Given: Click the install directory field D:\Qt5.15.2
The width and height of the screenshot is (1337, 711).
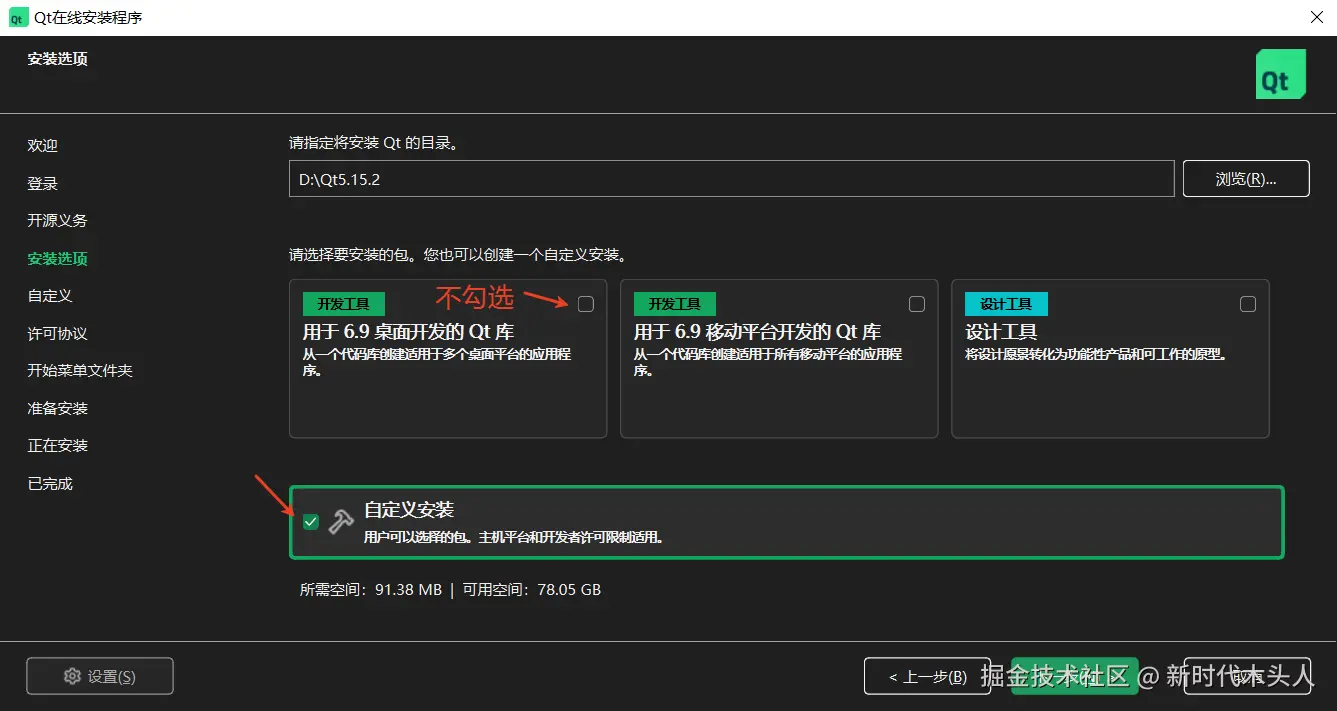Looking at the screenshot, I should [x=732, y=179].
